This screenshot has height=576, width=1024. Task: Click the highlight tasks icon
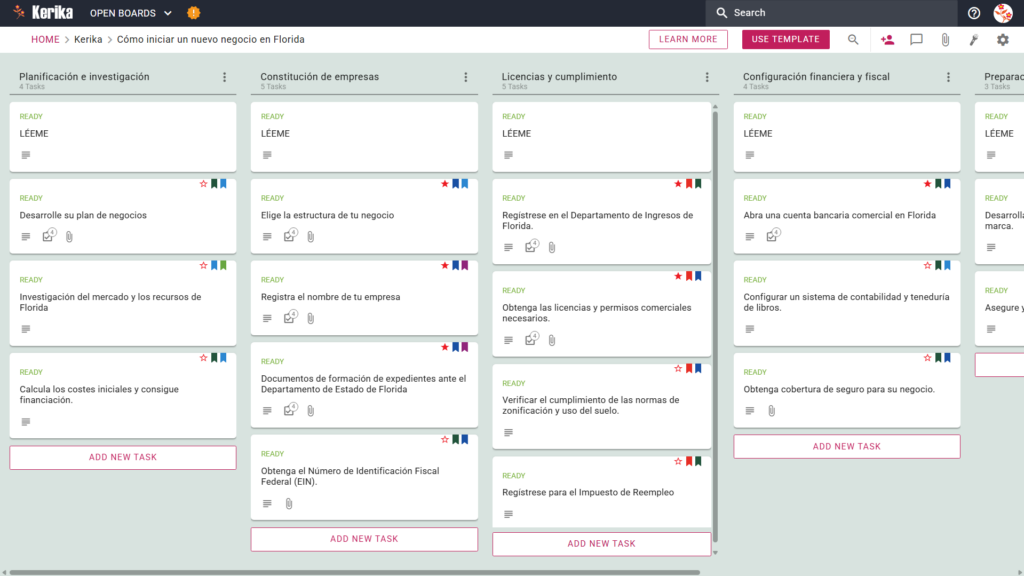click(974, 40)
